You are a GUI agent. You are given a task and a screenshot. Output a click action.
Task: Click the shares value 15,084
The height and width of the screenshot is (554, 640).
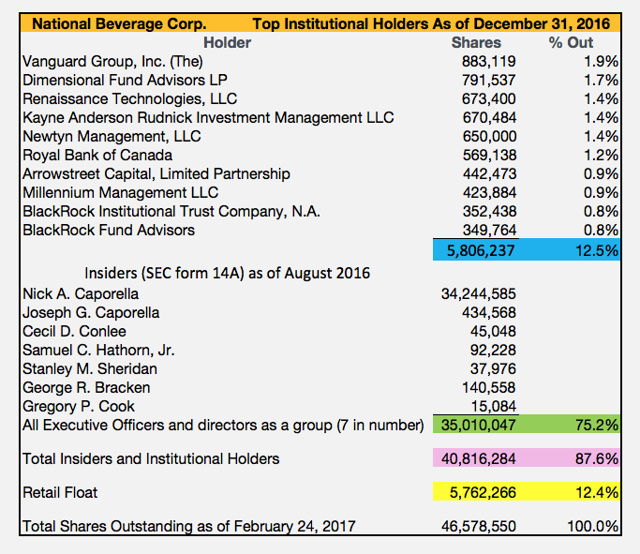pyautogui.click(x=493, y=407)
